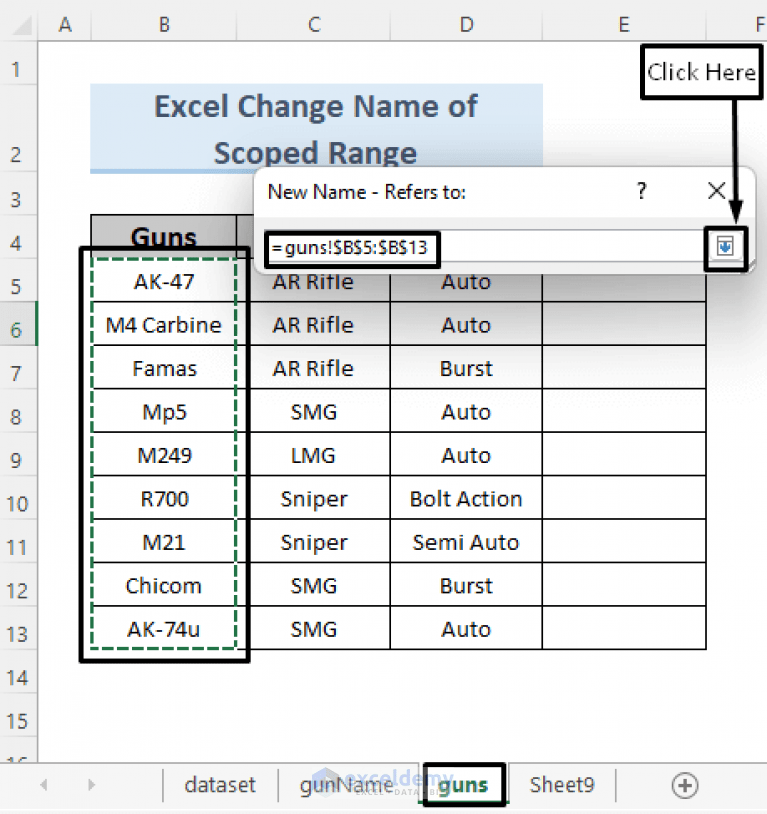767x814 pixels.
Task: Click the collapse dialog range selector icon
Action: [x=725, y=248]
